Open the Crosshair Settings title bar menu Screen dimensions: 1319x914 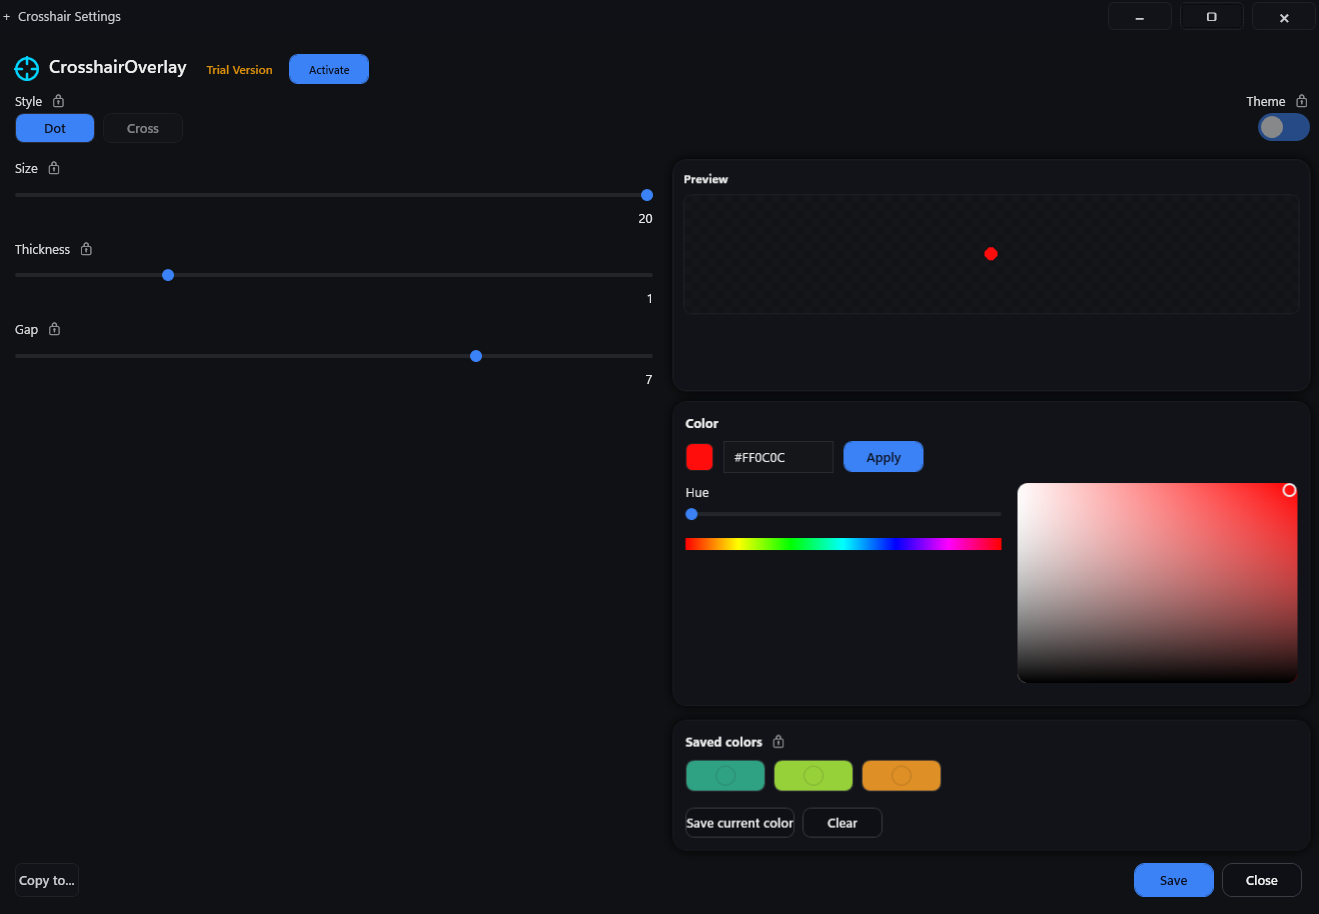67,16
